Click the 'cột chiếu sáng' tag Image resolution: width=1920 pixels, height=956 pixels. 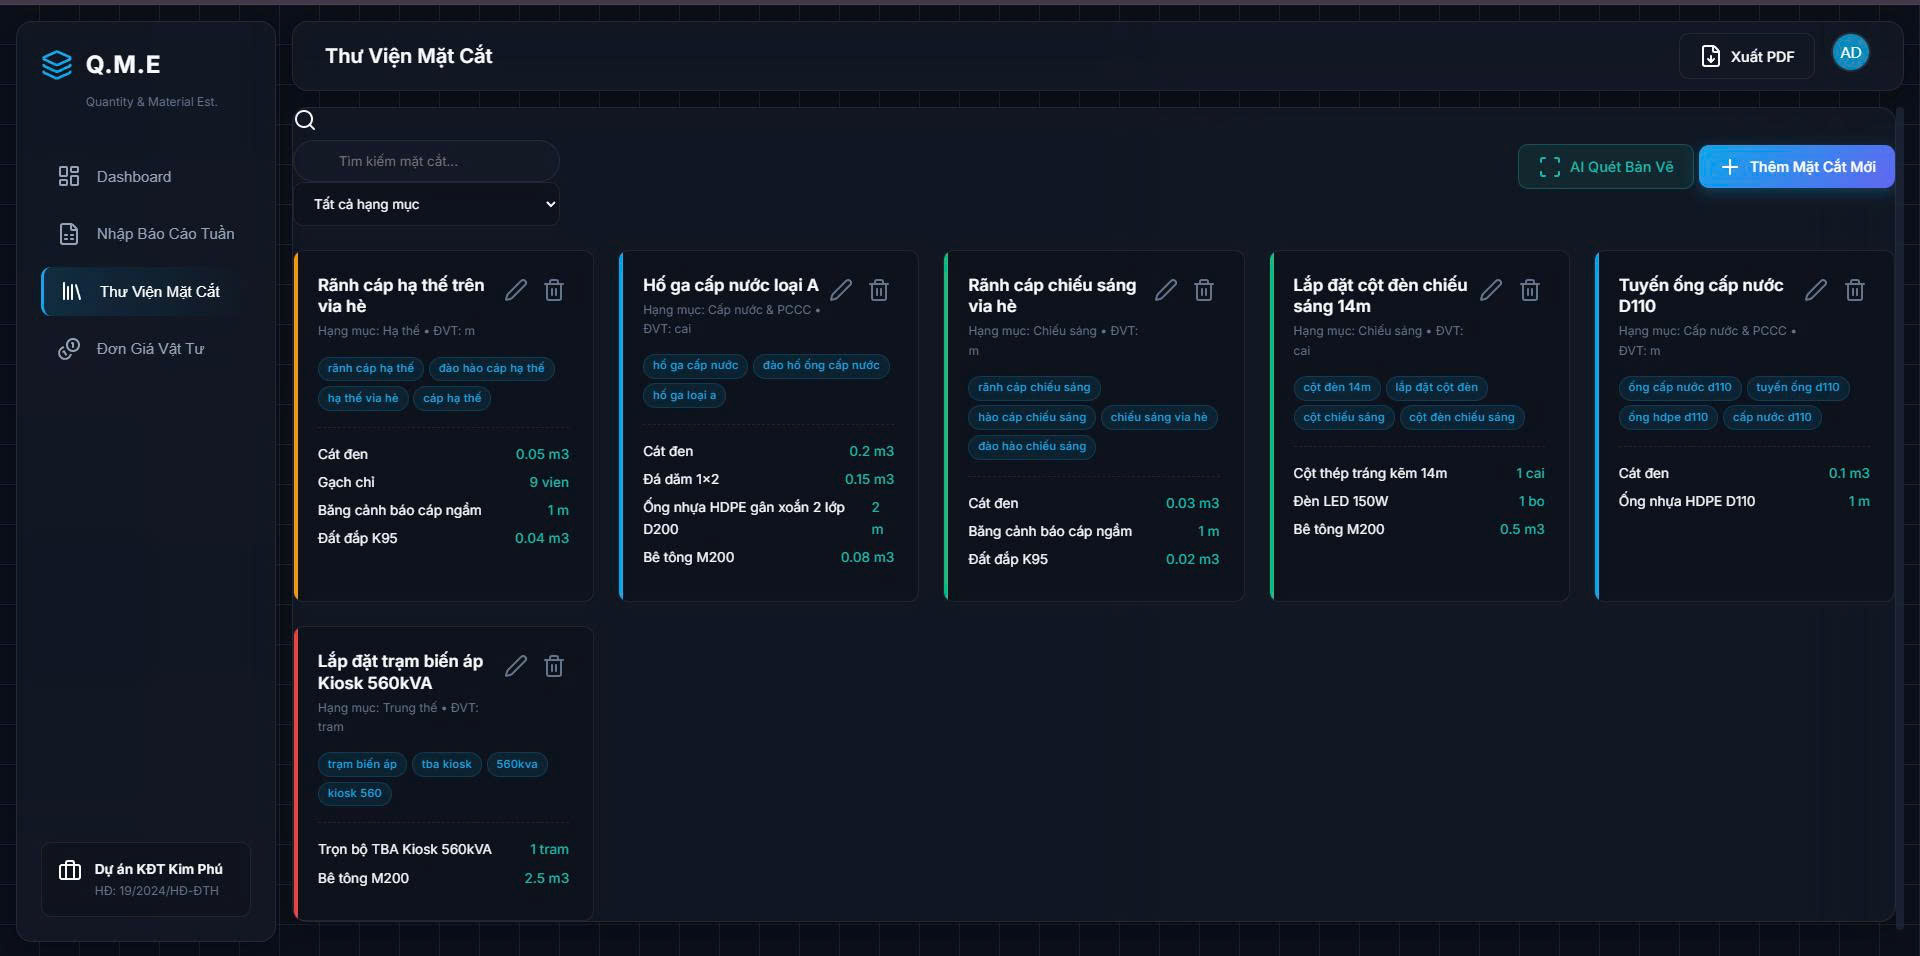click(x=1344, y=417)
